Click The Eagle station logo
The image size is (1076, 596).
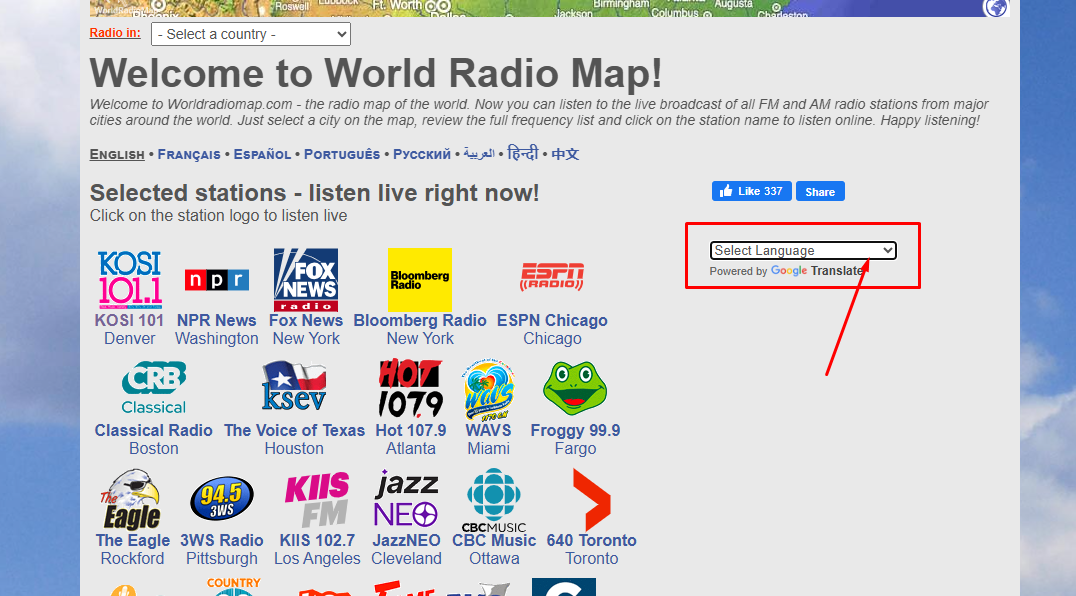(132, 500)
